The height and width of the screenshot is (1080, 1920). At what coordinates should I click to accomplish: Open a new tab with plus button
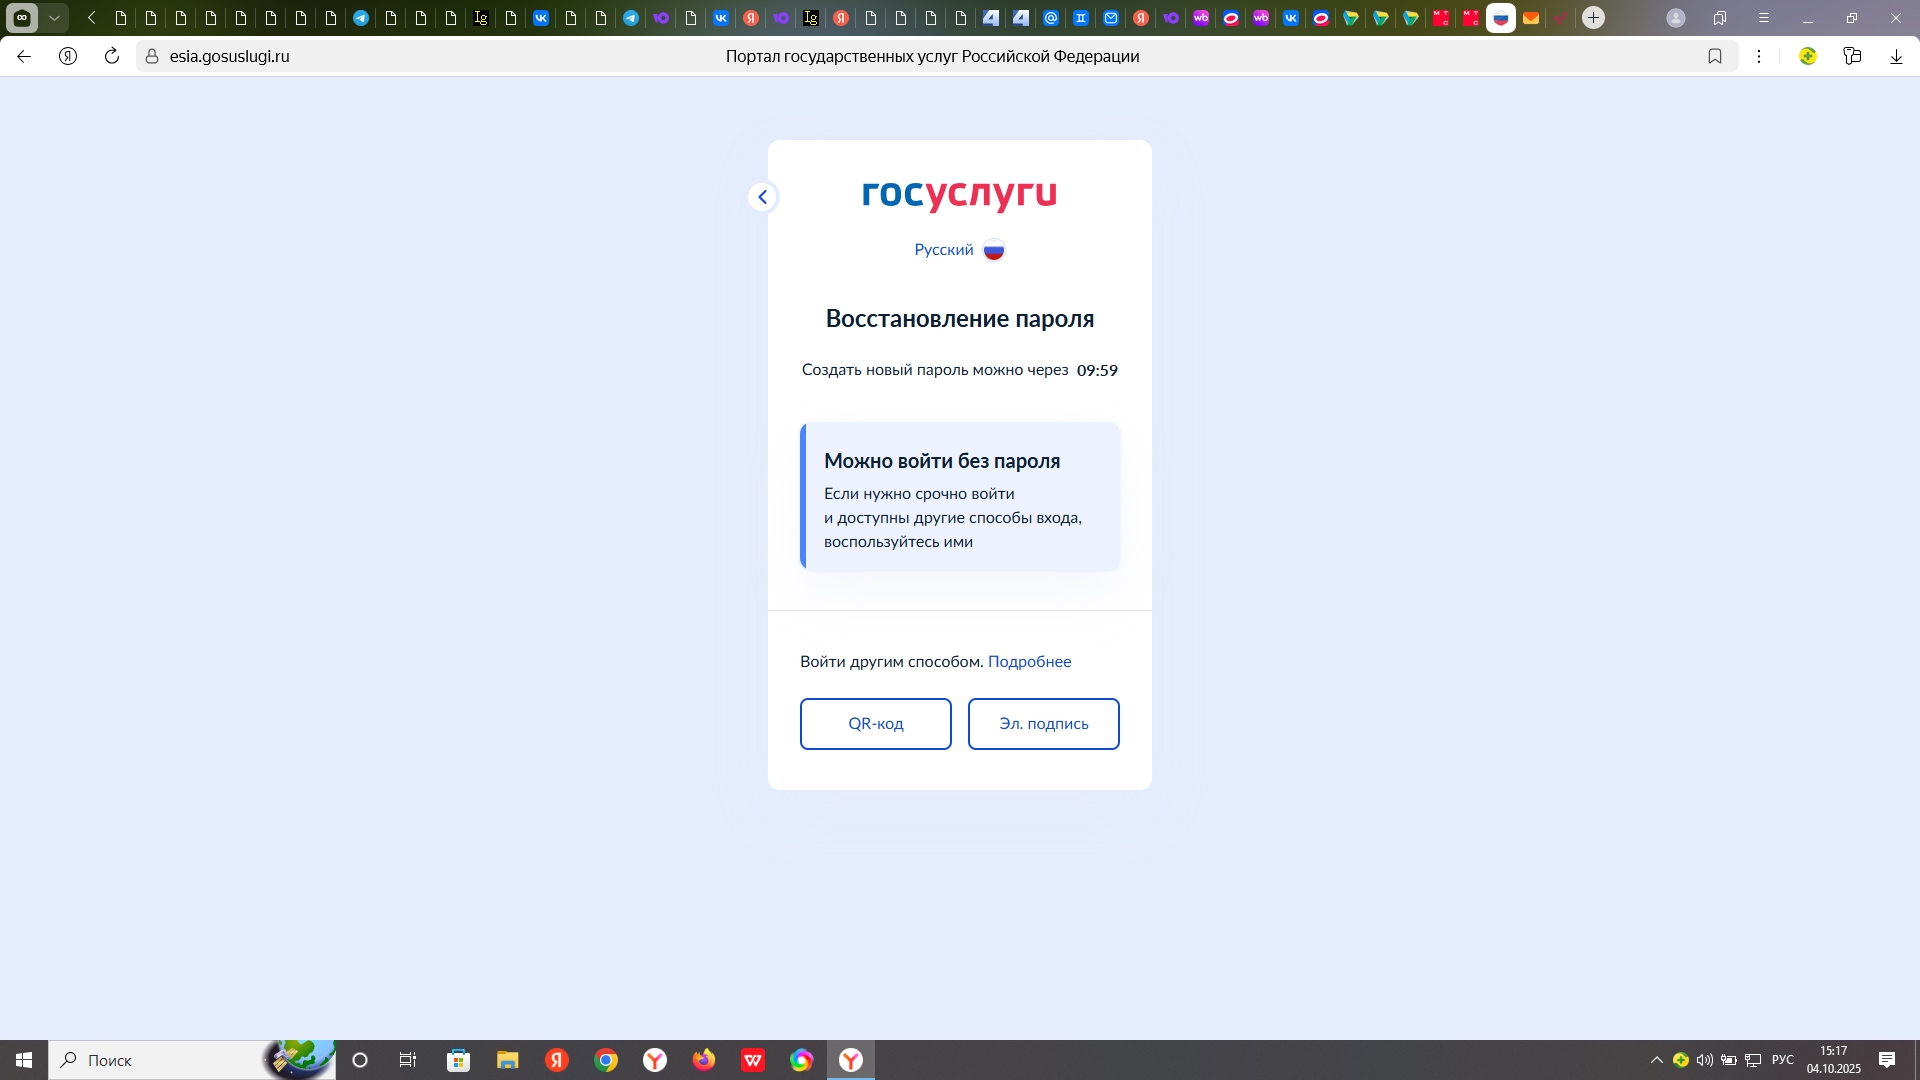pos(1594,18)
